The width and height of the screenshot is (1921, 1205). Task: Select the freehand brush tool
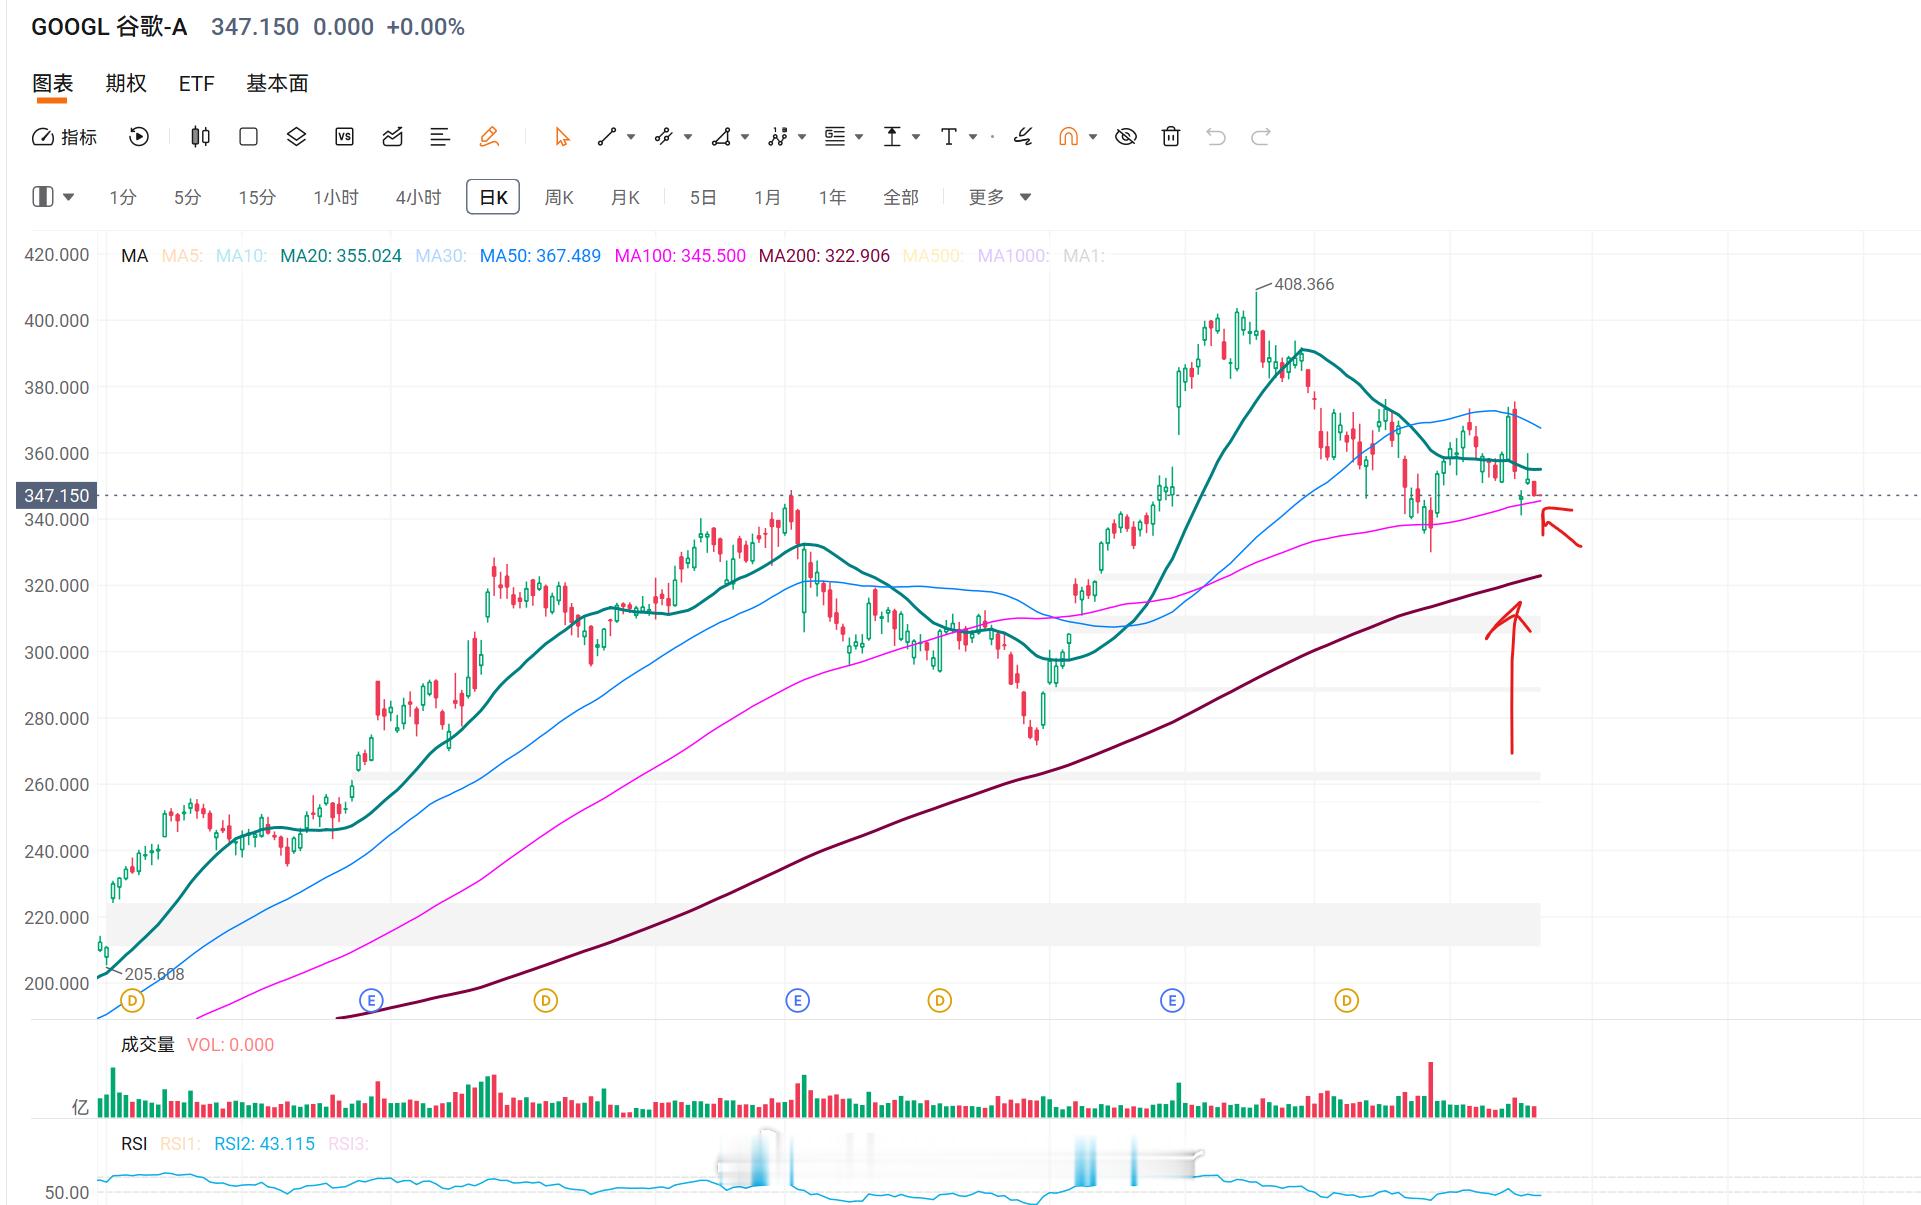tap(1022, 137)
